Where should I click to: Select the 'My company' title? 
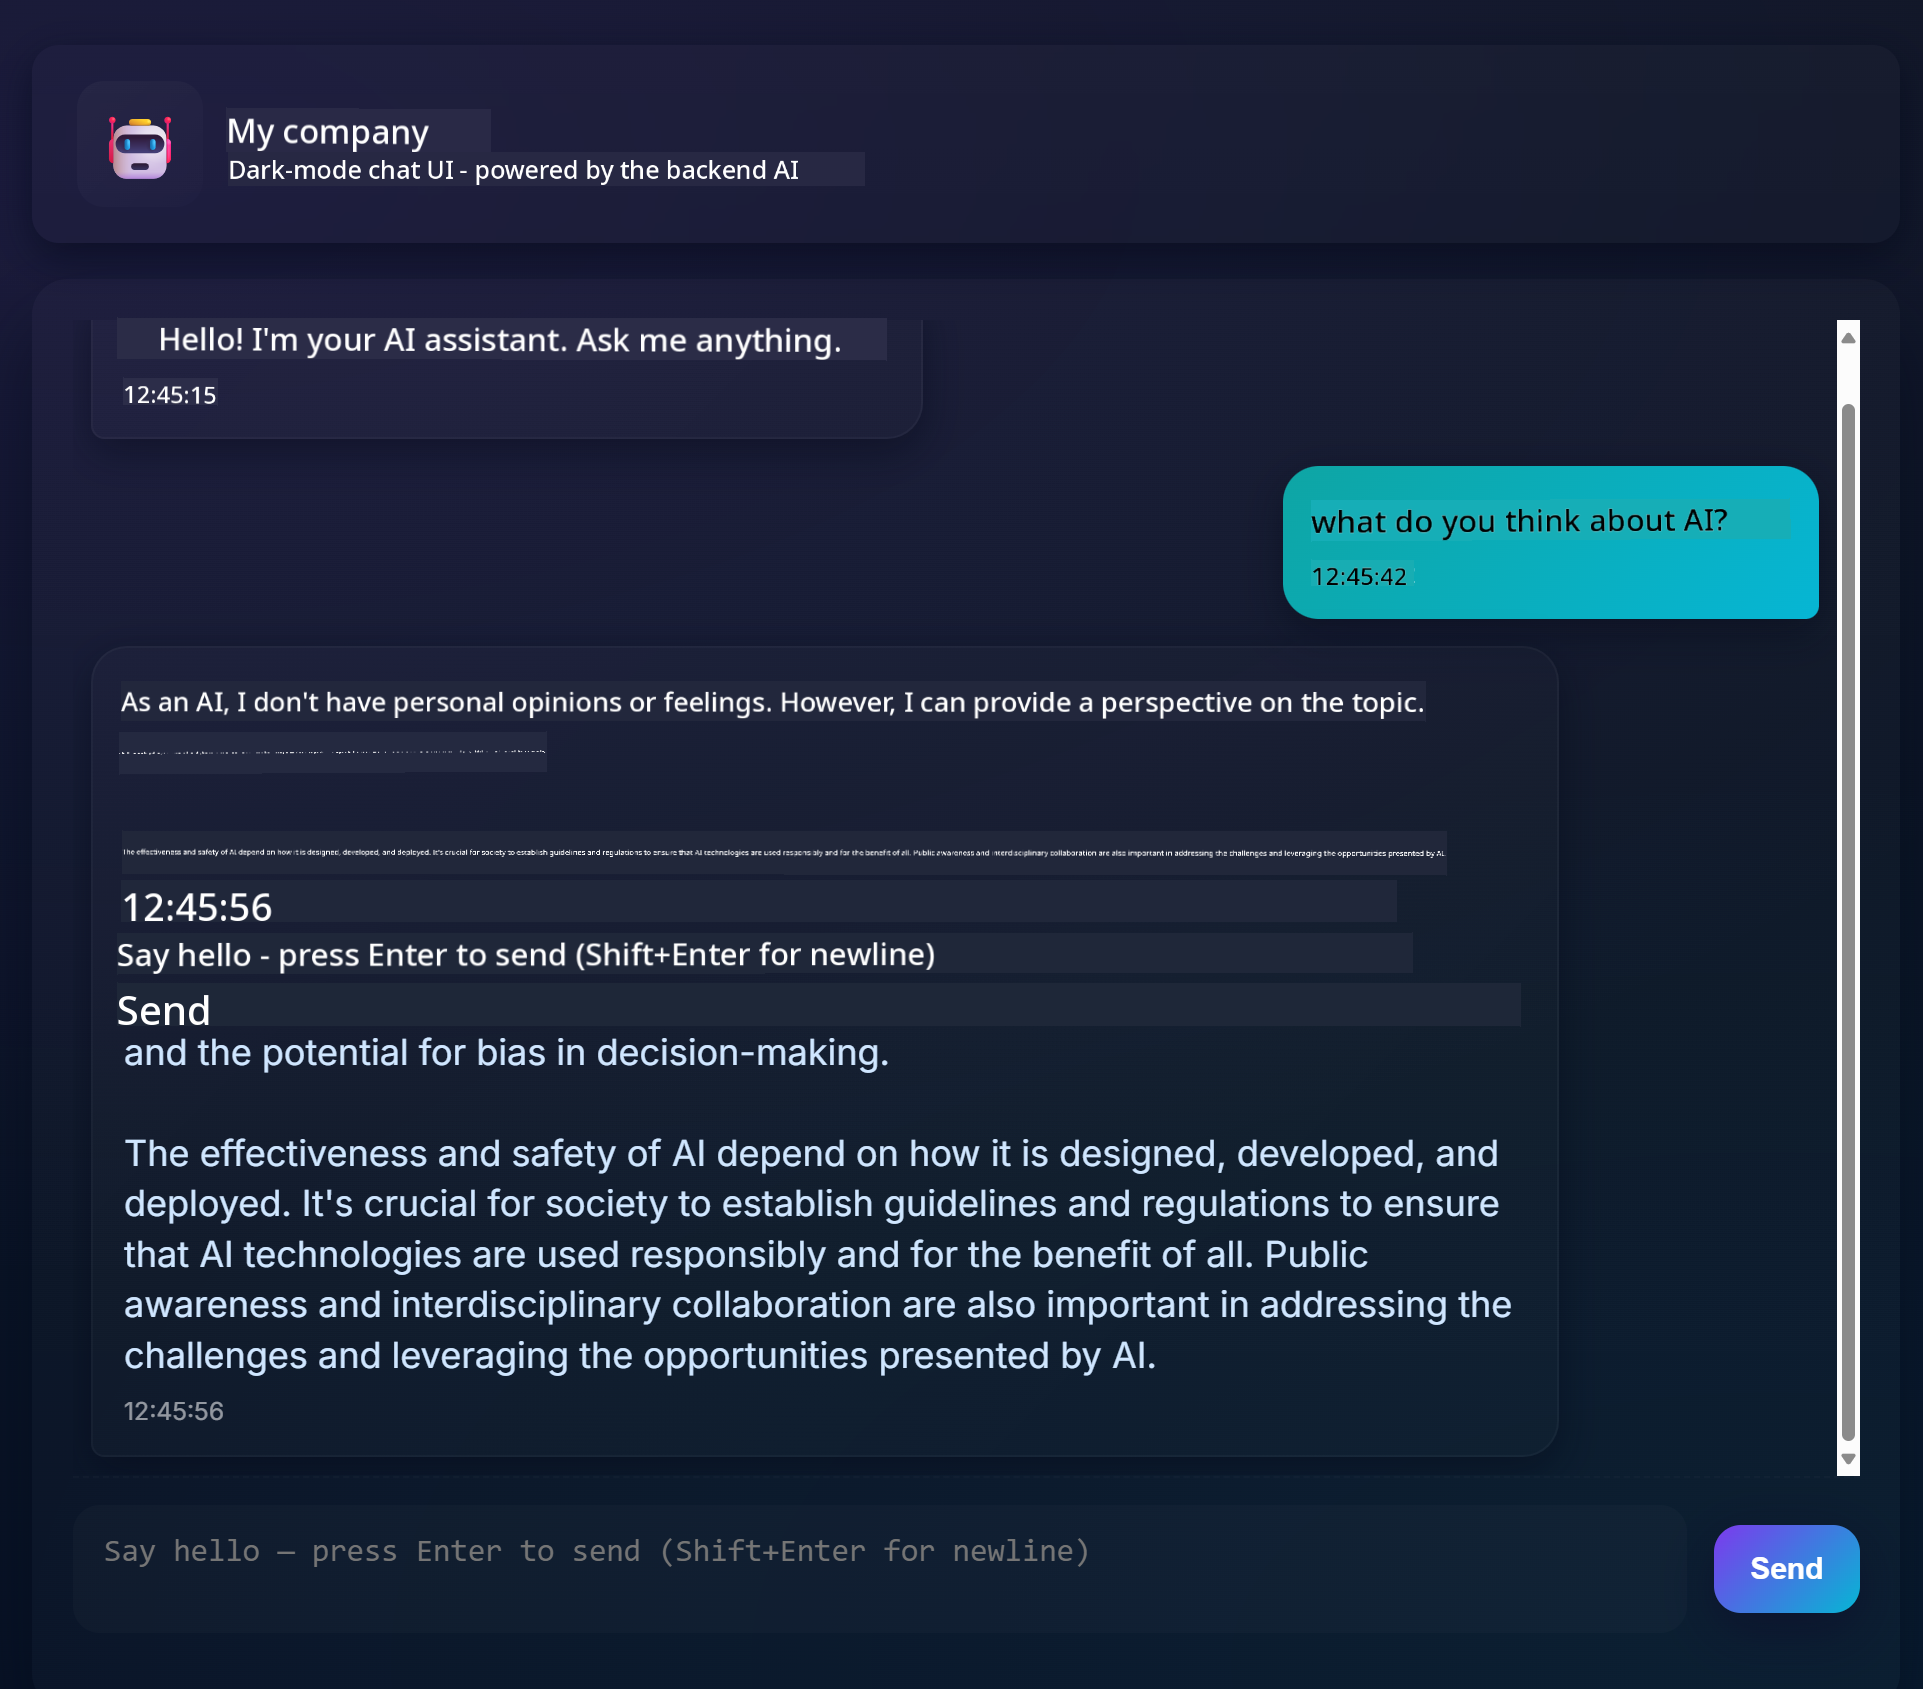[327, 131]
